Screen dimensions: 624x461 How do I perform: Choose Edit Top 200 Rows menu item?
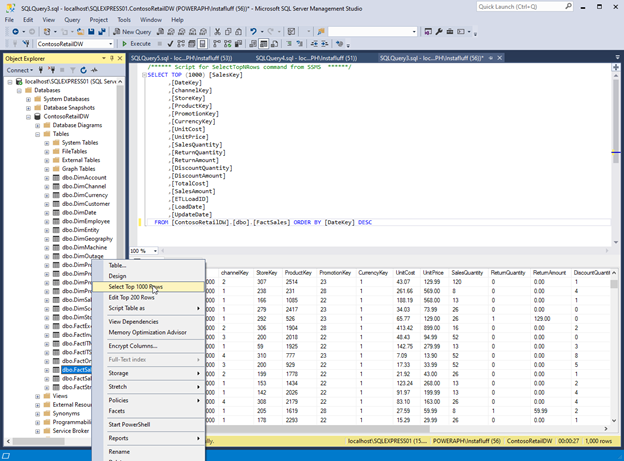point(148,297)
